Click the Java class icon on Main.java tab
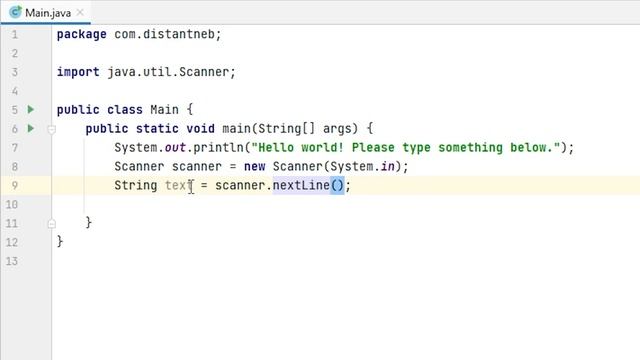This screenshot has height=360, width=640. point(15,12)
